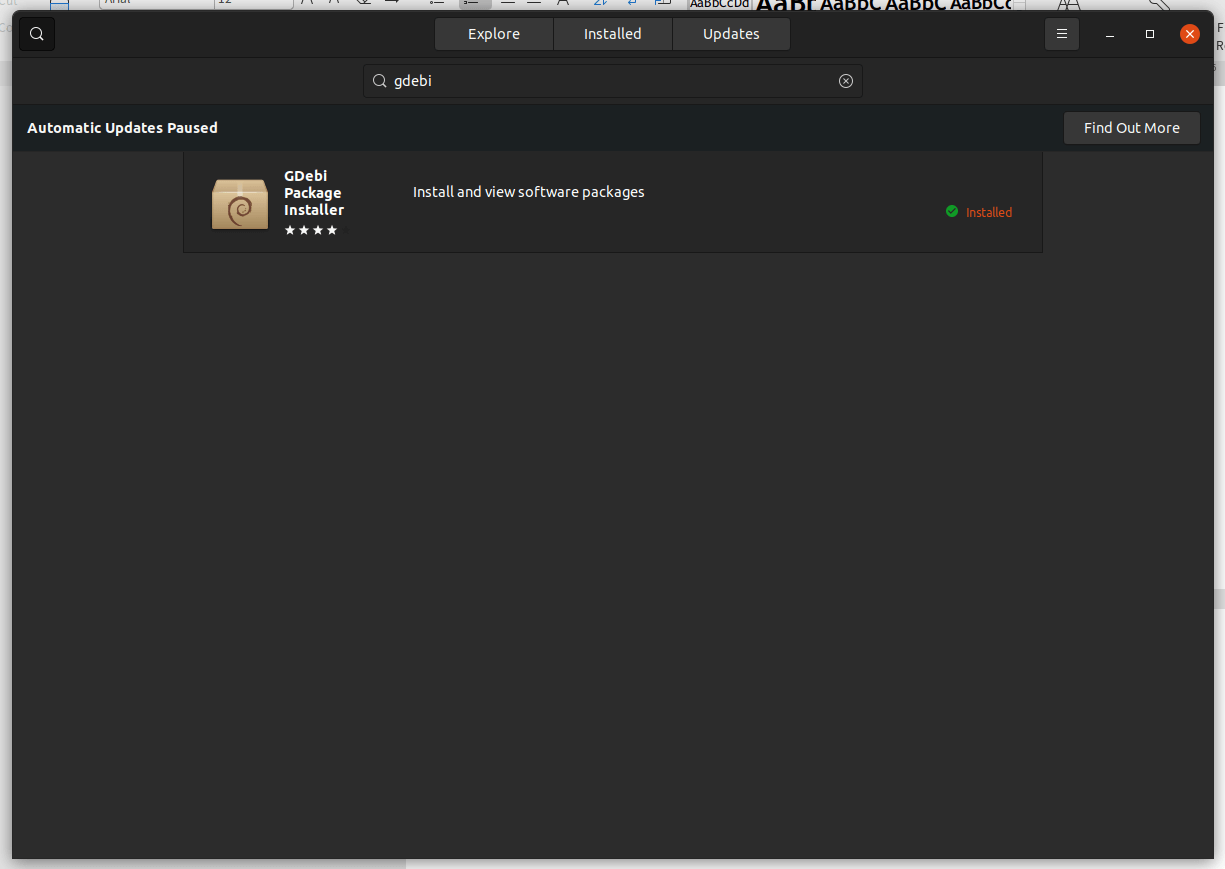Open the GDebi Package Installer title

(314, 193)
